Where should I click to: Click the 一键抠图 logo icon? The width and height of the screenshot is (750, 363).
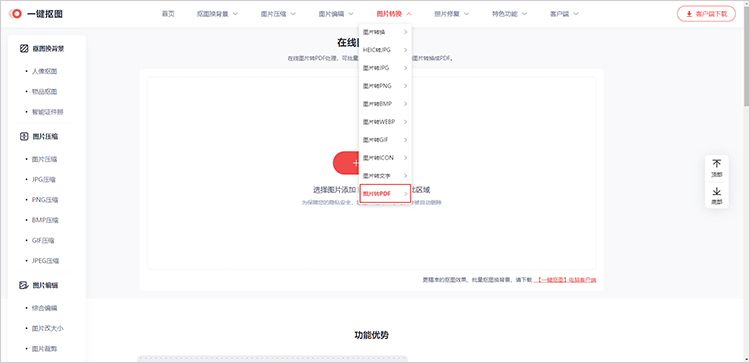[x=15, y=14]
